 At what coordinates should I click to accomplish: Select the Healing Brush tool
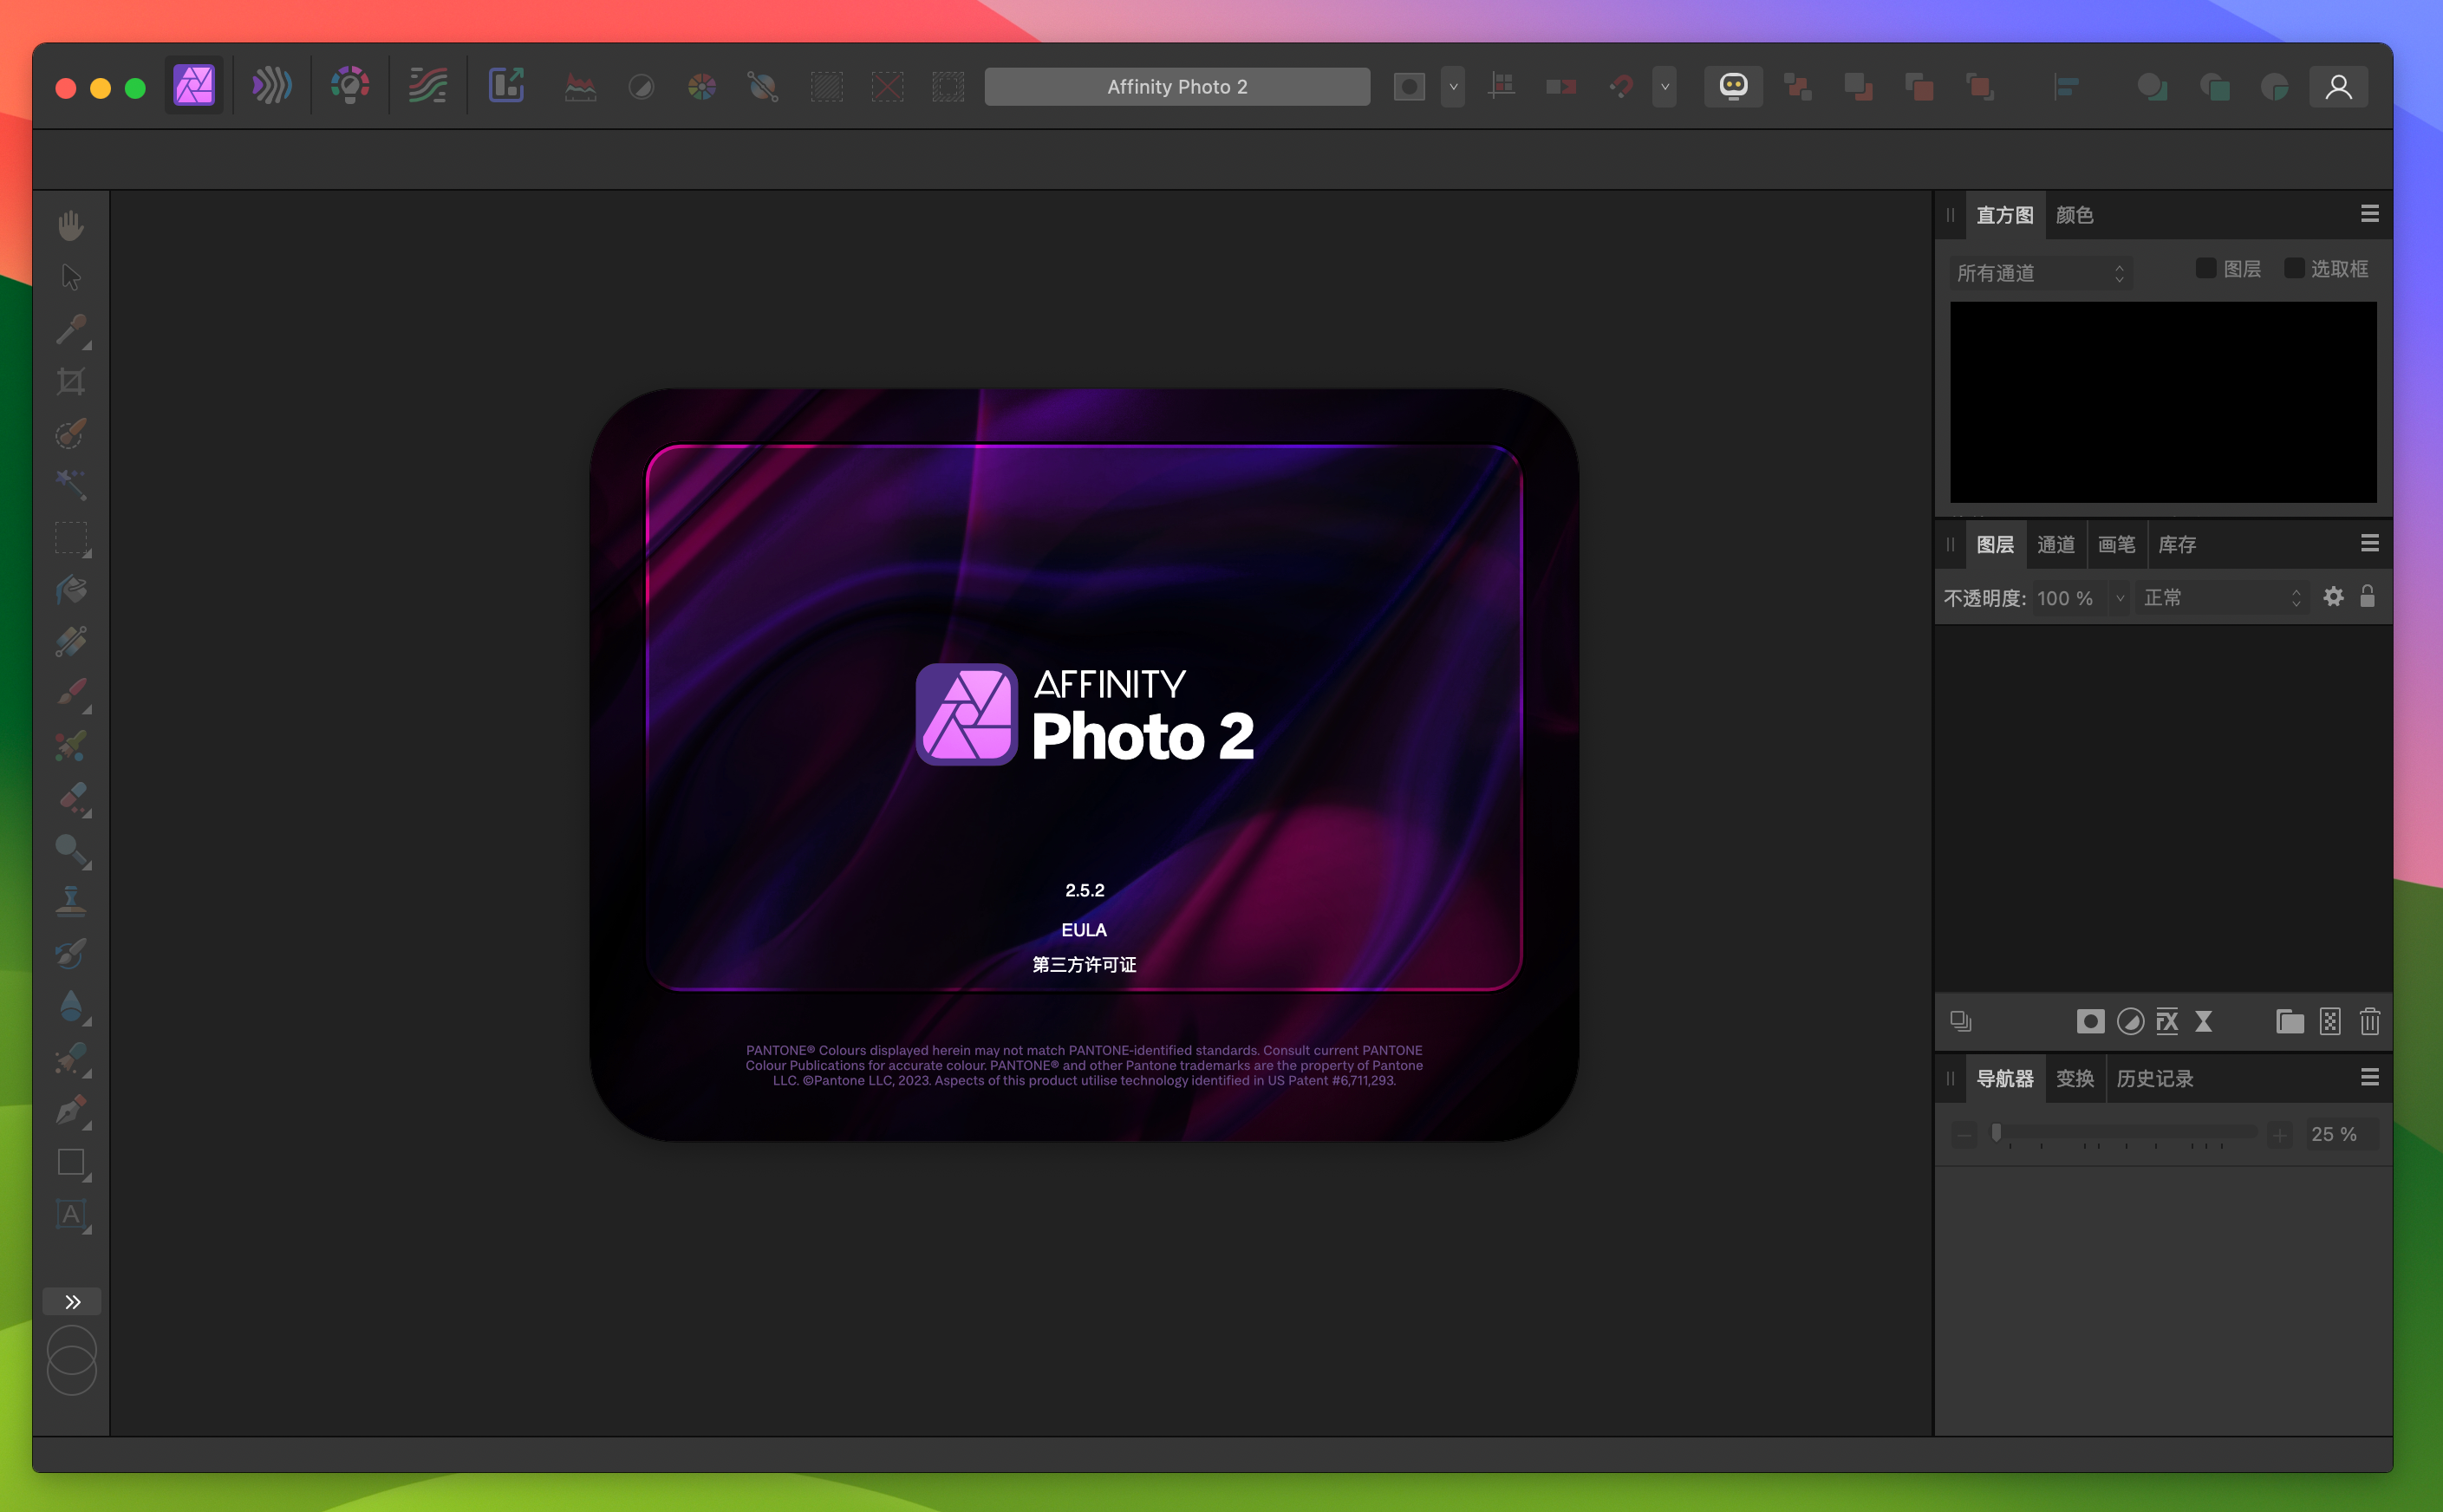(74, 794)
